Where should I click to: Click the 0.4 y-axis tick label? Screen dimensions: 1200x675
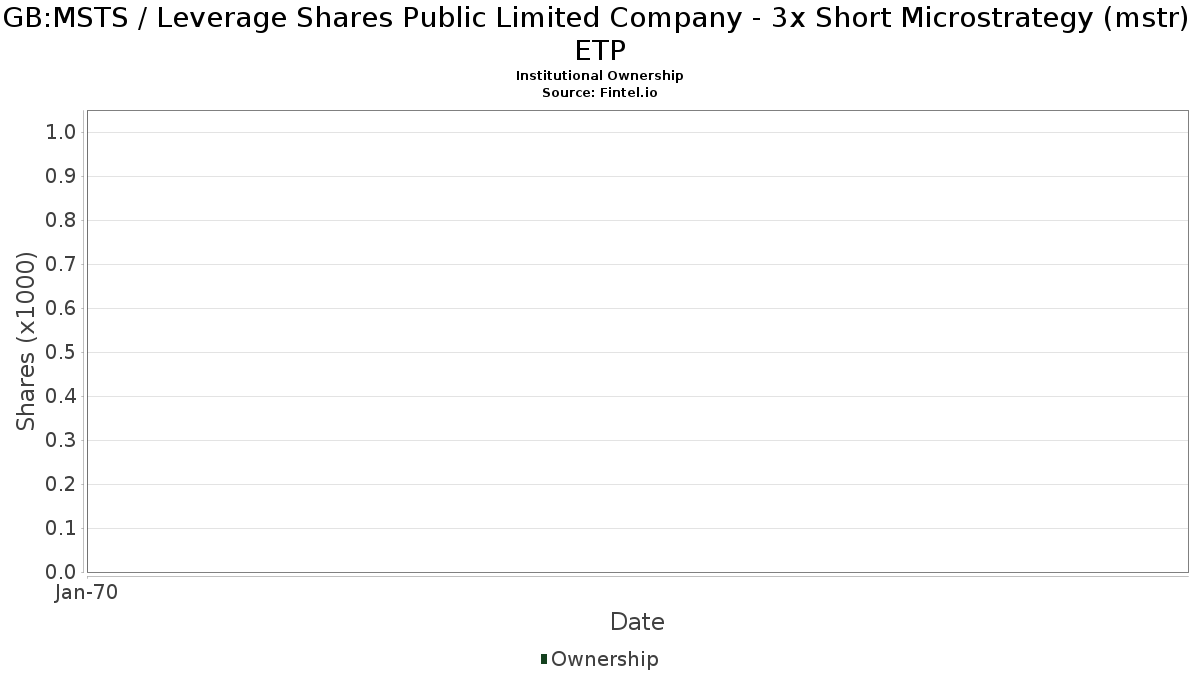(x=61, y=397)
